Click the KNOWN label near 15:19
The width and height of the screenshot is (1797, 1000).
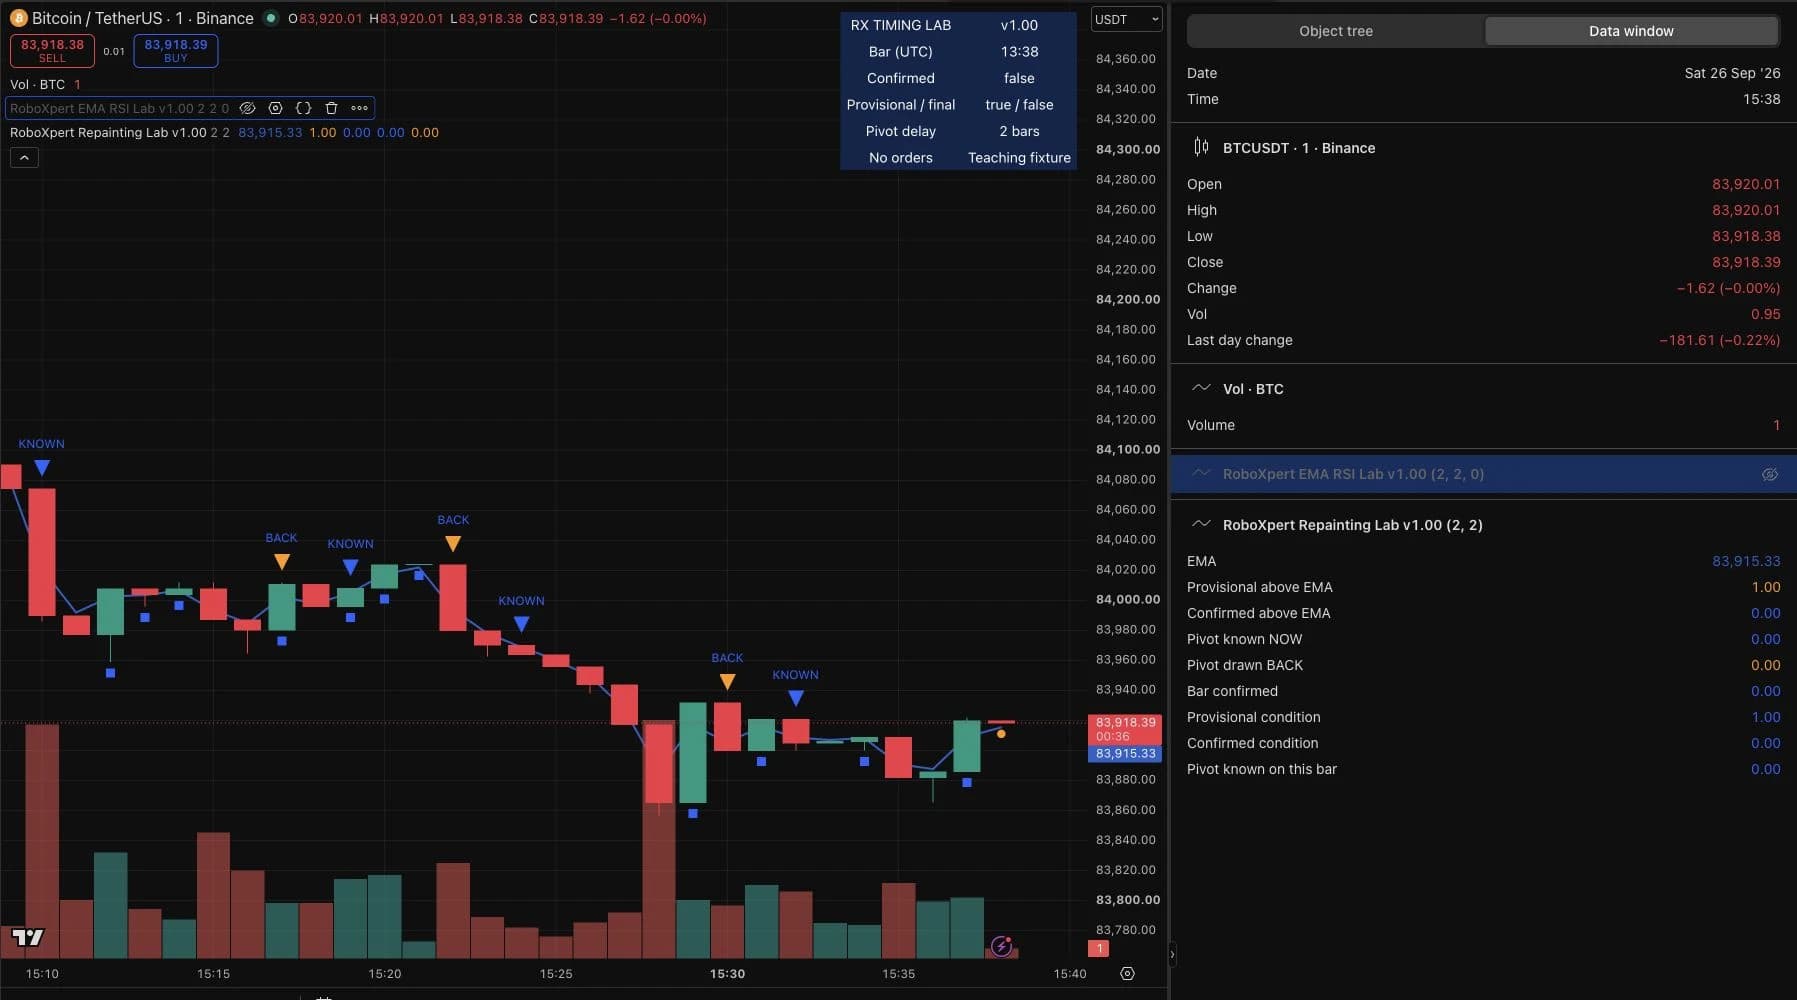(x=350, y=544)
